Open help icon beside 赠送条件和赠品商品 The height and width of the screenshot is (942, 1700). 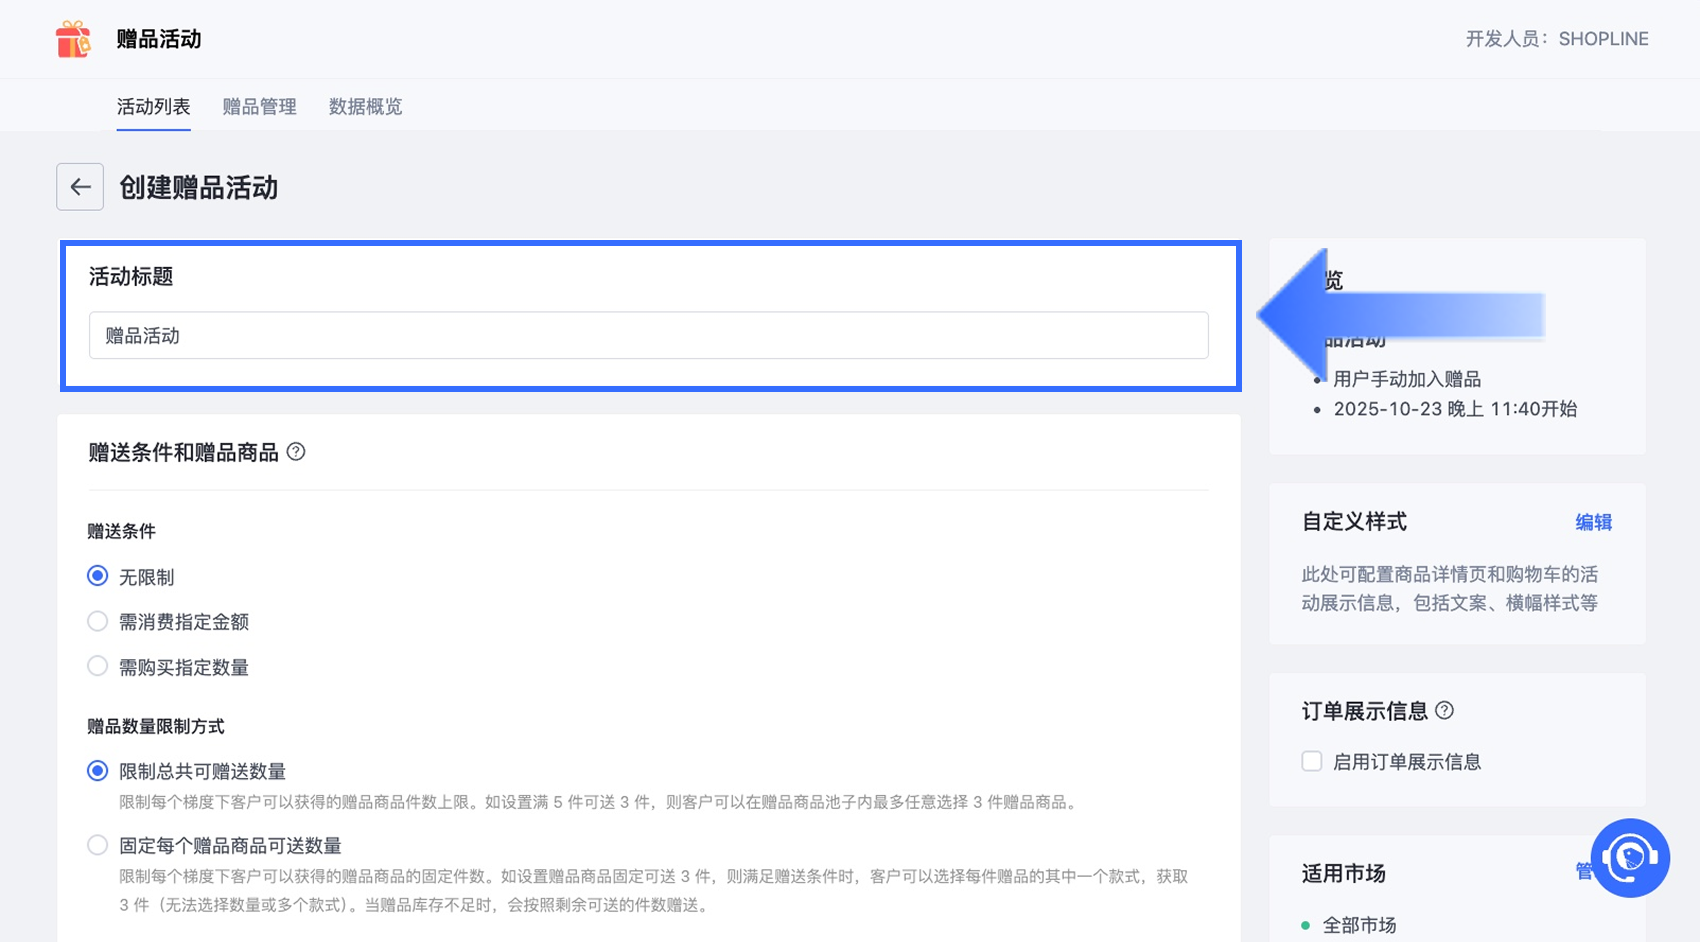[296, 452]
